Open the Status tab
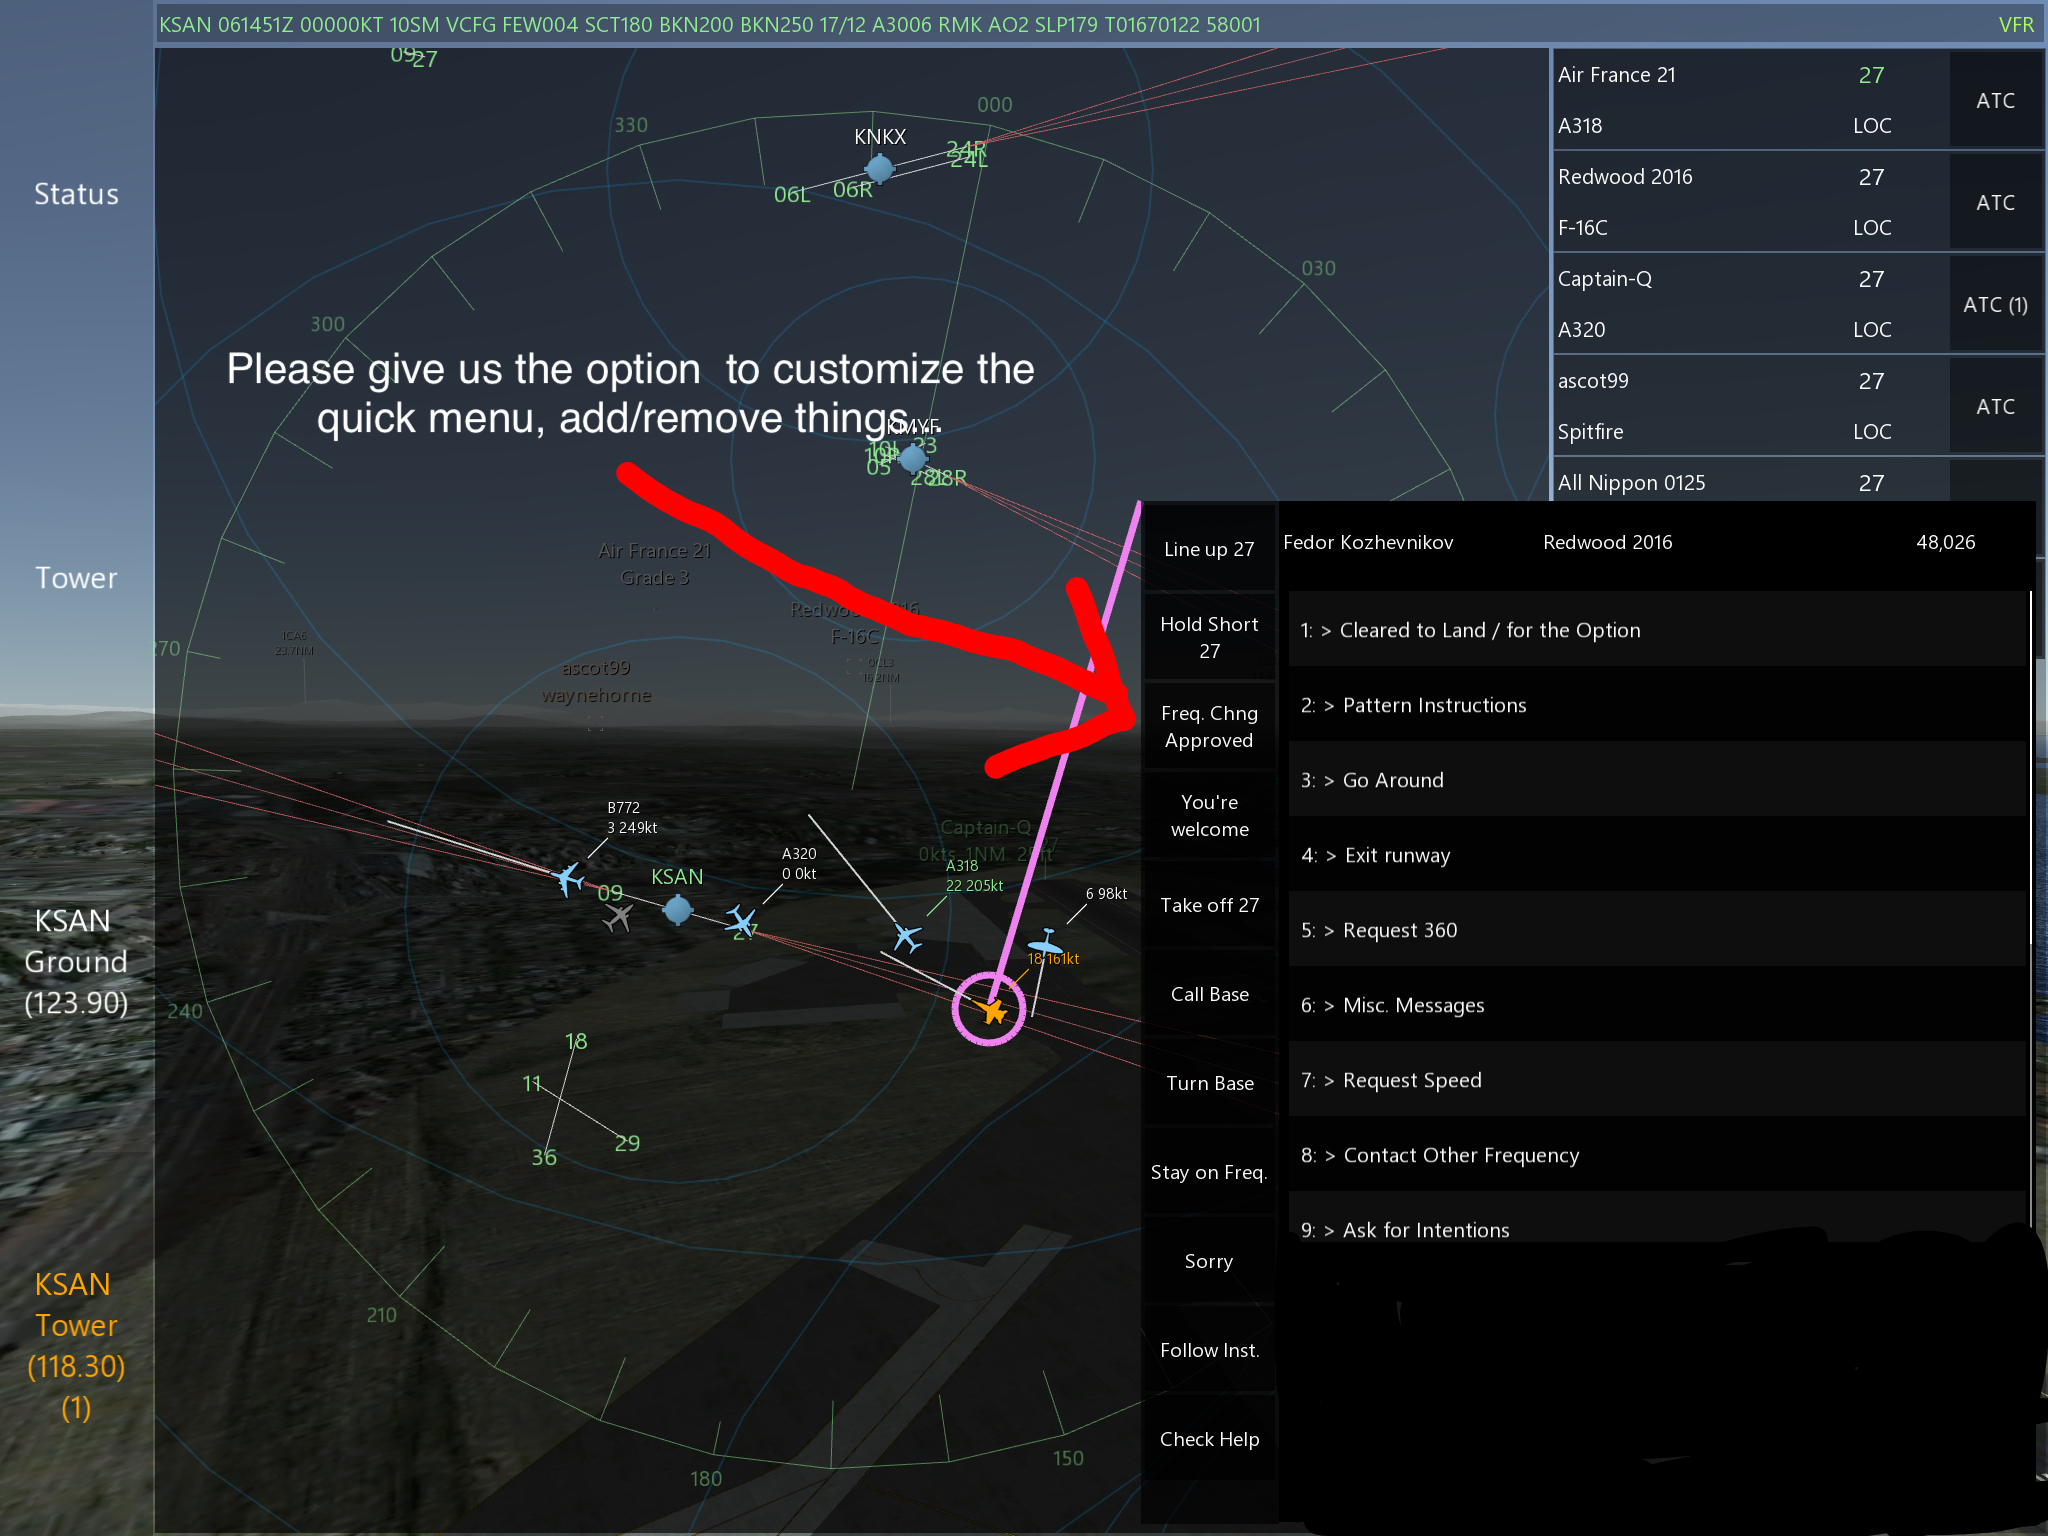The width and height of the screenshot is (2048, 1536). pyautogui.click(x=76, y=194)
